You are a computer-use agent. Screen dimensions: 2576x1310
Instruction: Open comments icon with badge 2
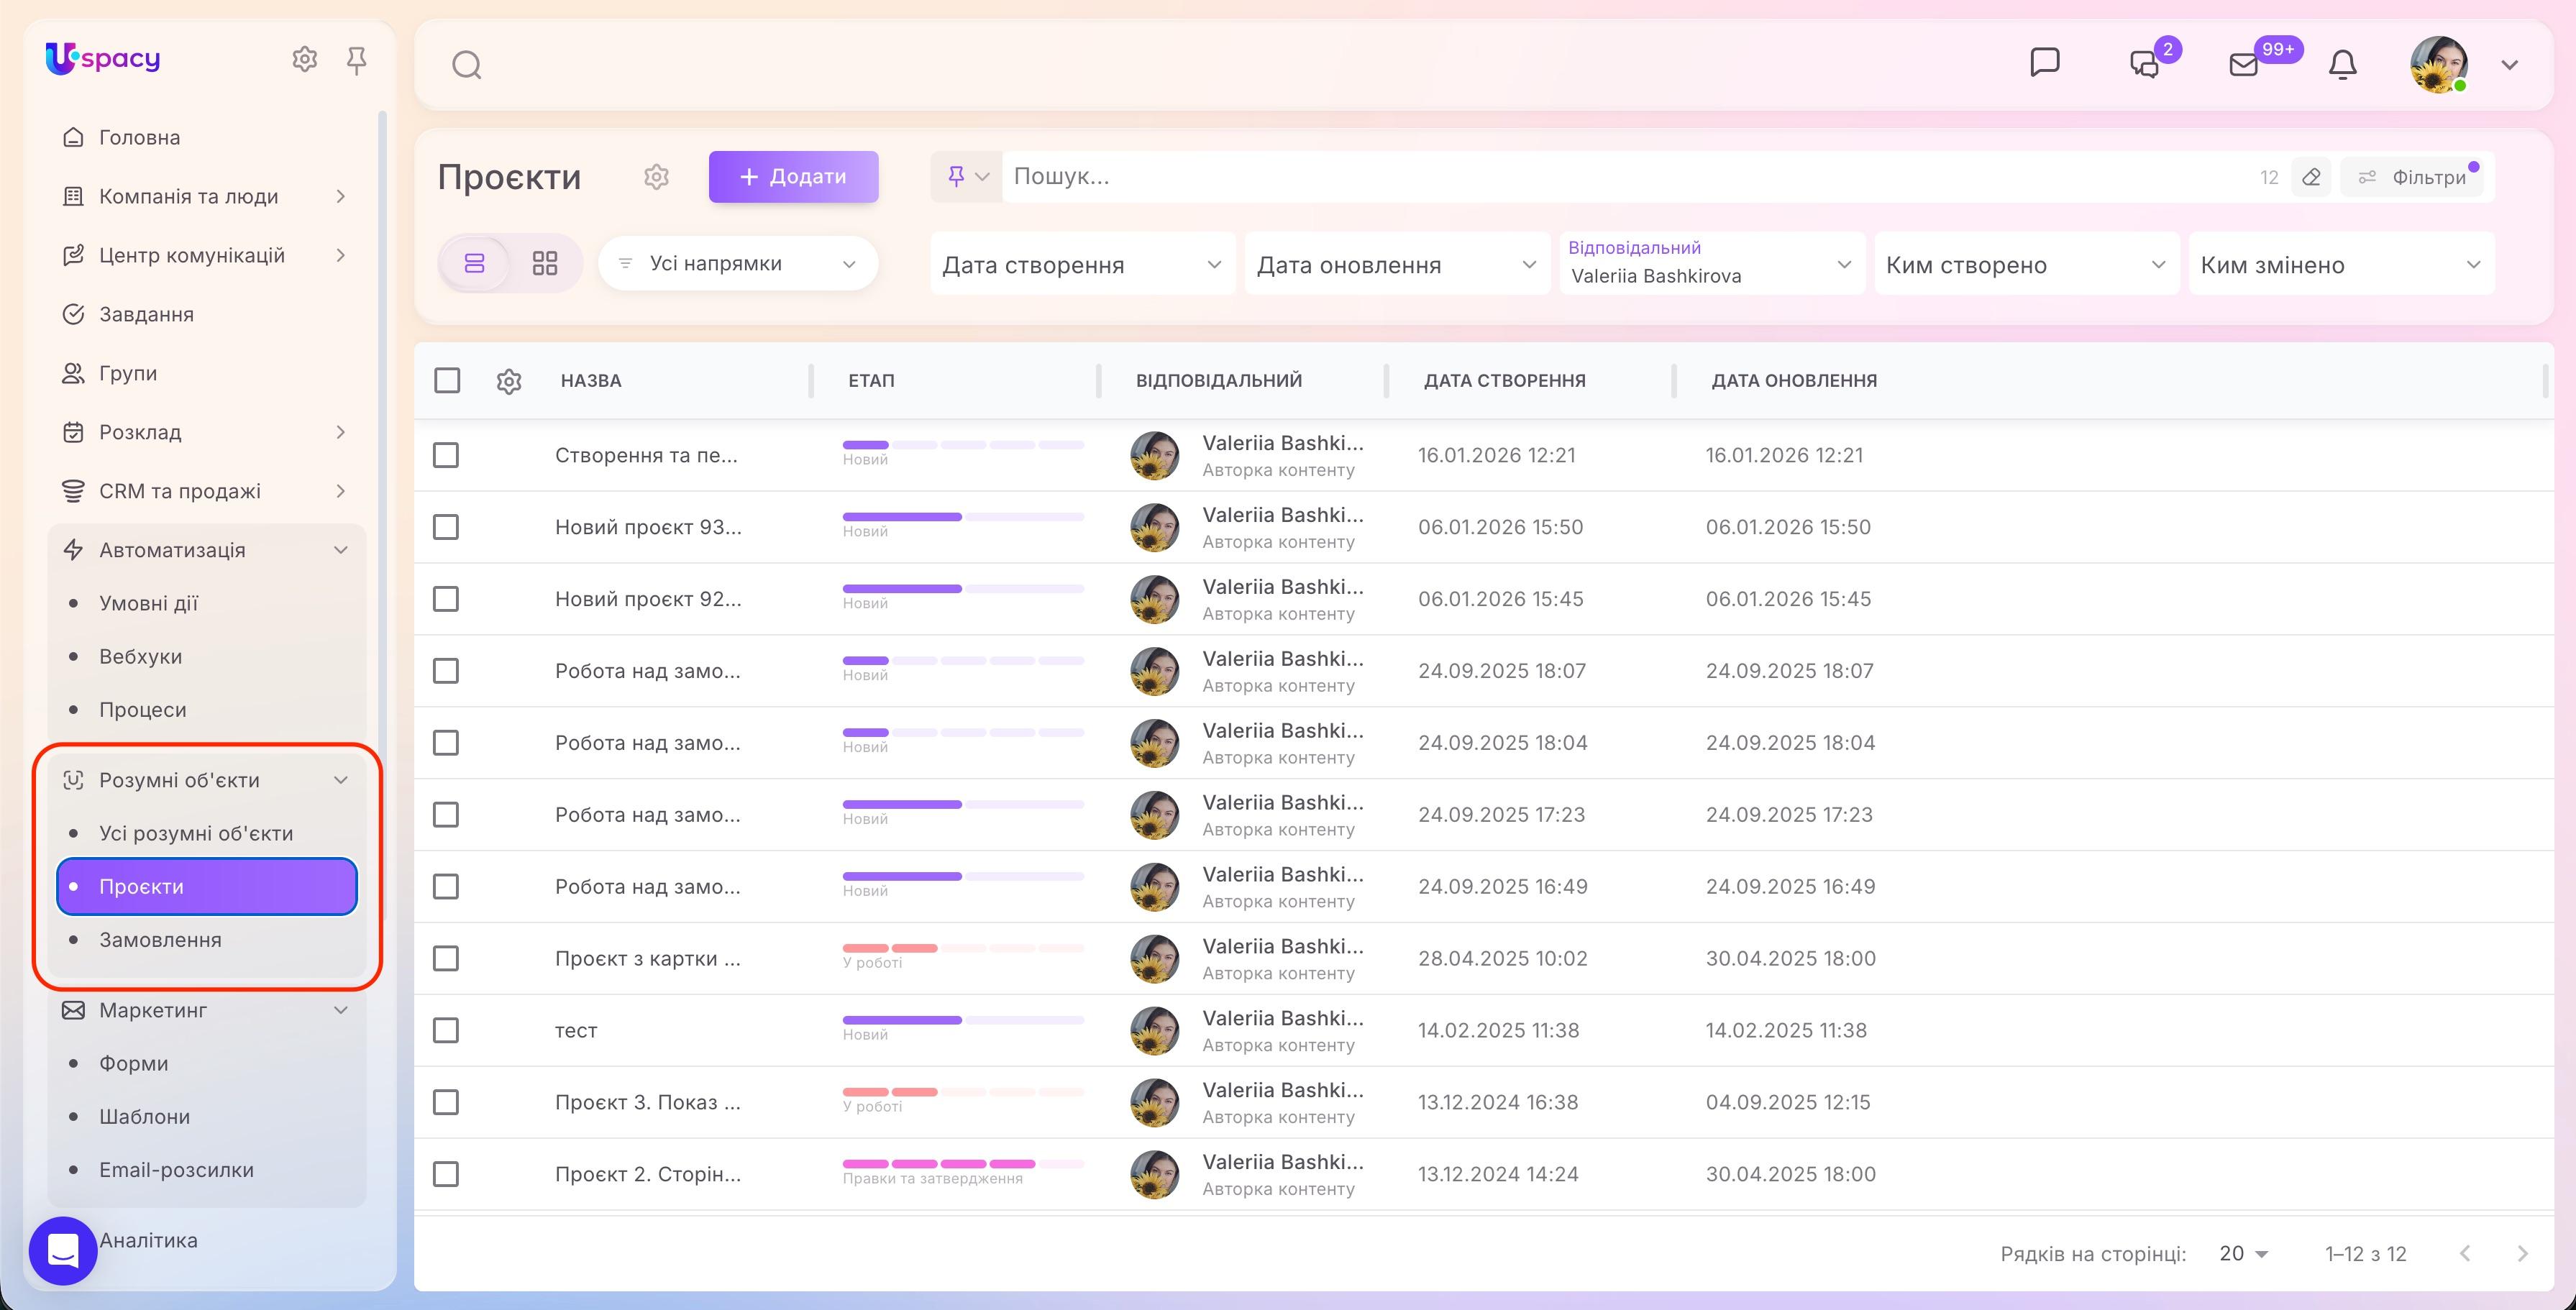tap(2144, 64)
